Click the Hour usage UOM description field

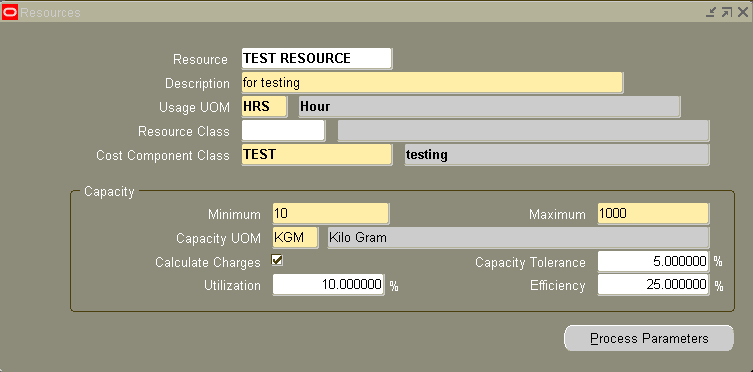[489, 107]
